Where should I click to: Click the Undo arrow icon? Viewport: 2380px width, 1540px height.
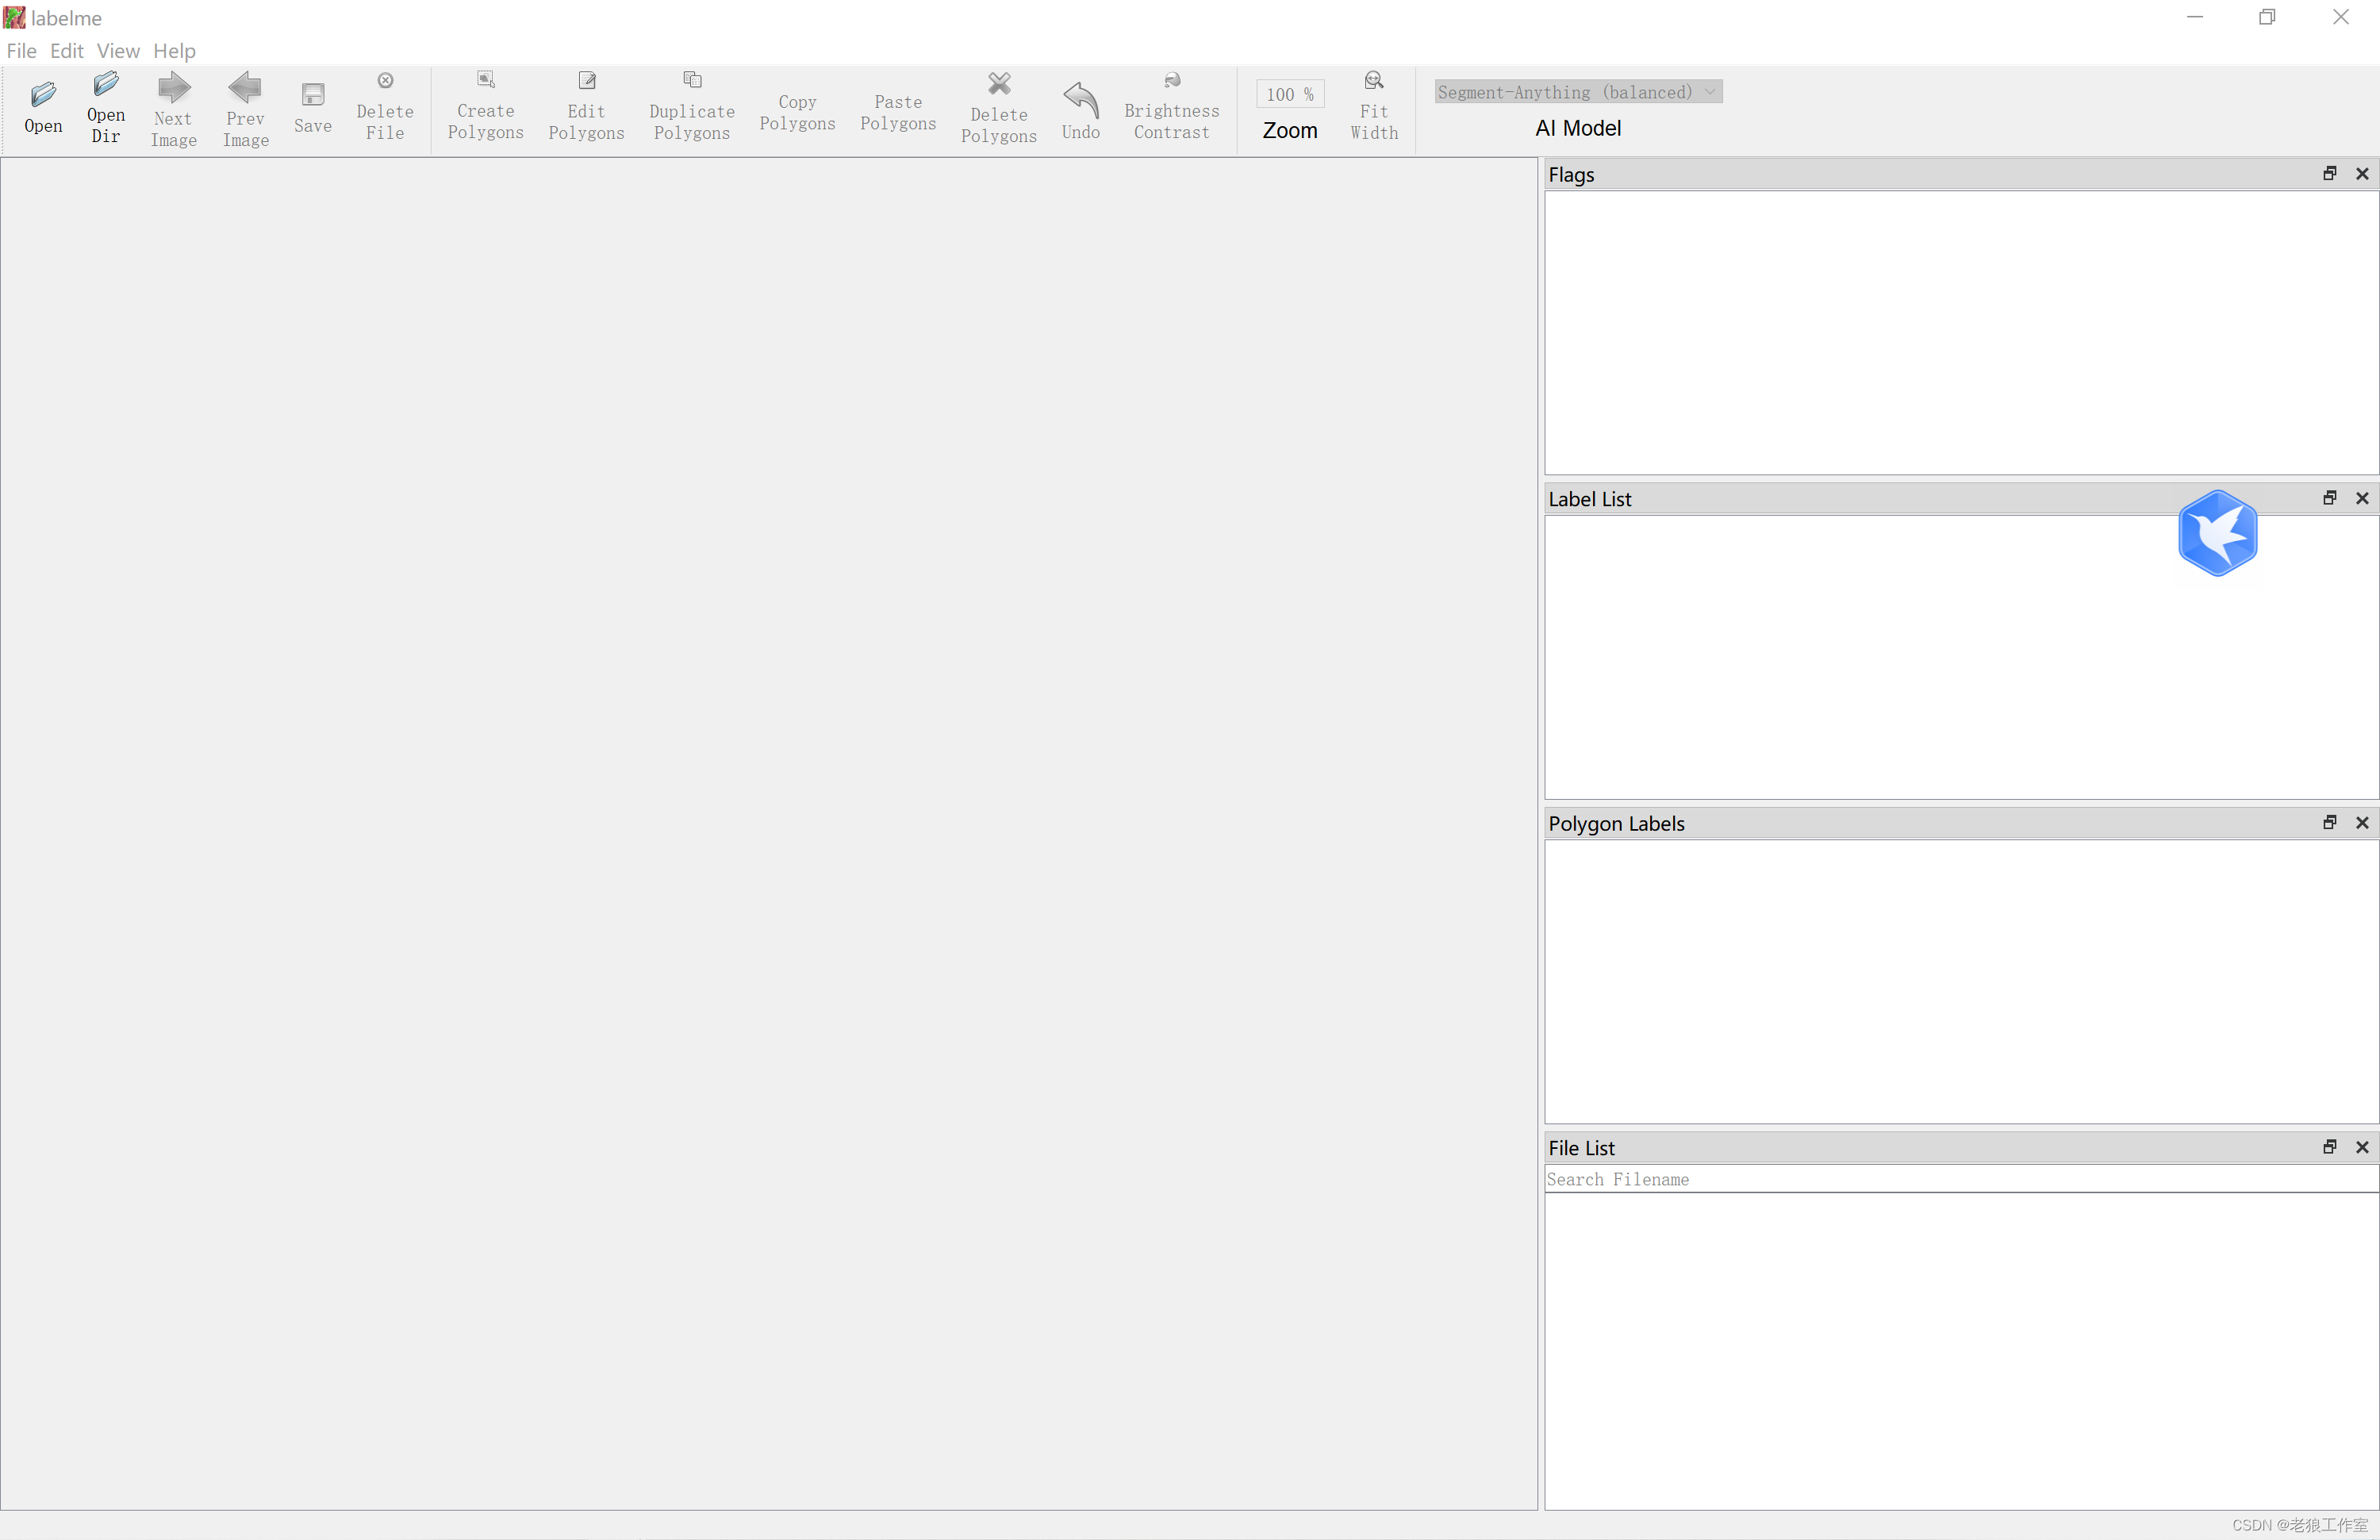(1080, 98)
